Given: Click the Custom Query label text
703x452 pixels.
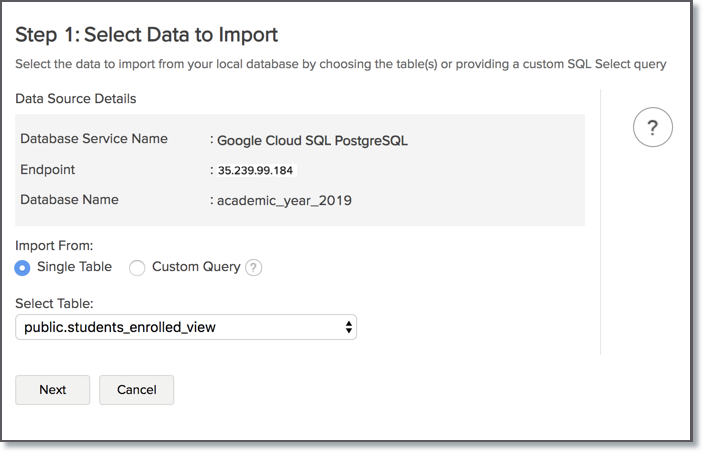Looking at the screenshot, I should point(196,267).
